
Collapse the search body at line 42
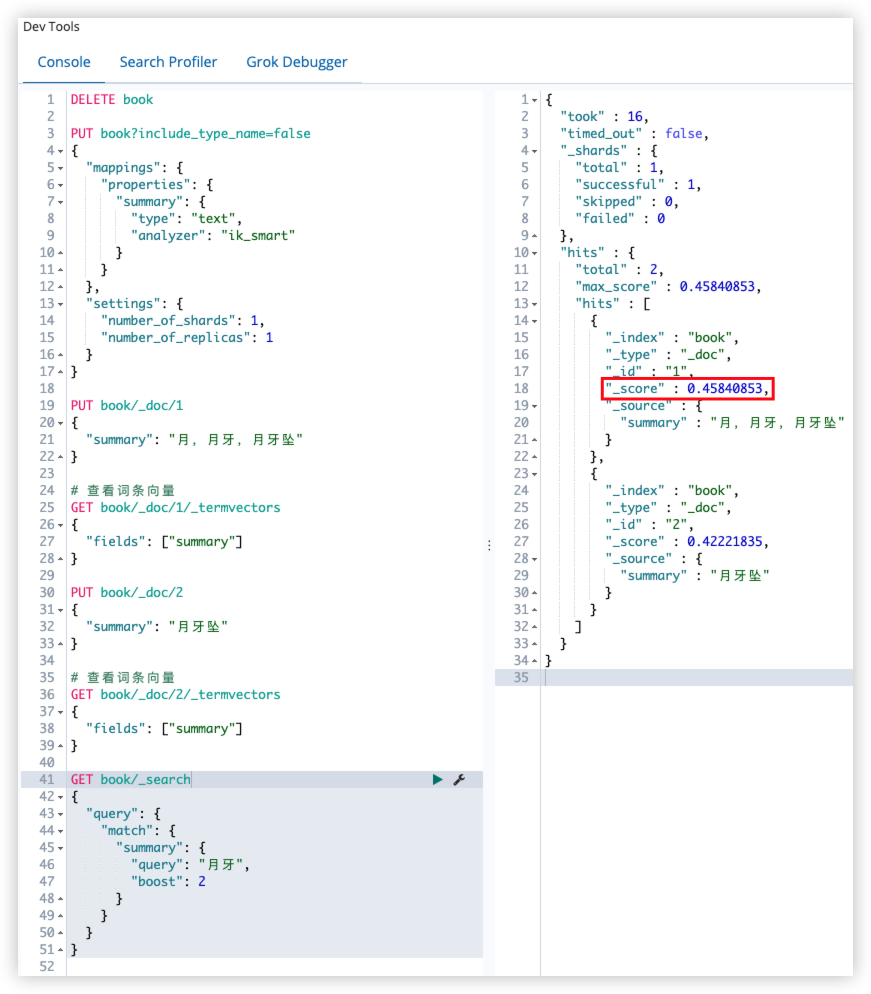pos(61,797)
